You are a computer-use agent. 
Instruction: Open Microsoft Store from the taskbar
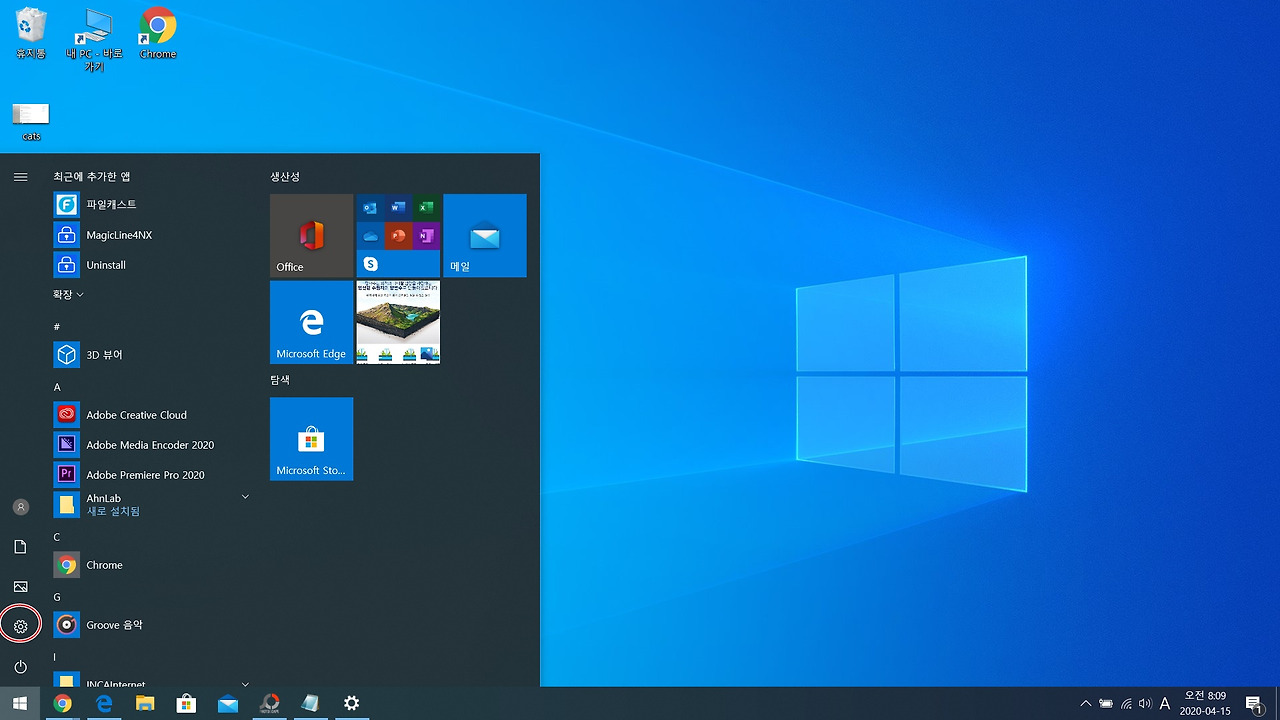pos(186,703)
